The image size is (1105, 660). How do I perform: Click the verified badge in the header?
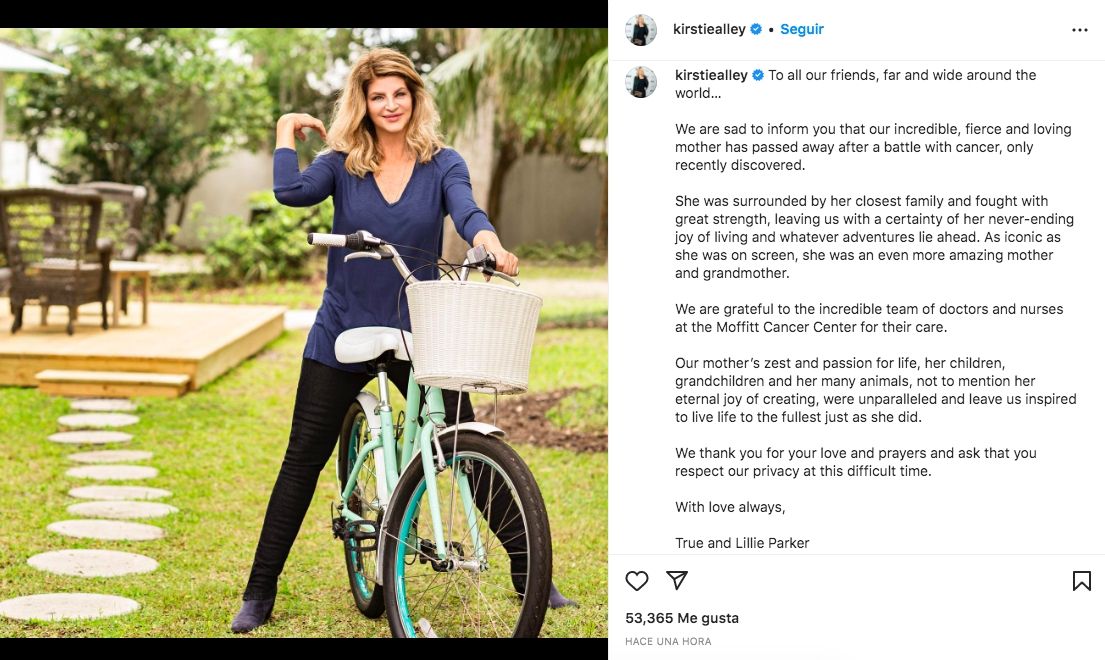coord(756,29)
